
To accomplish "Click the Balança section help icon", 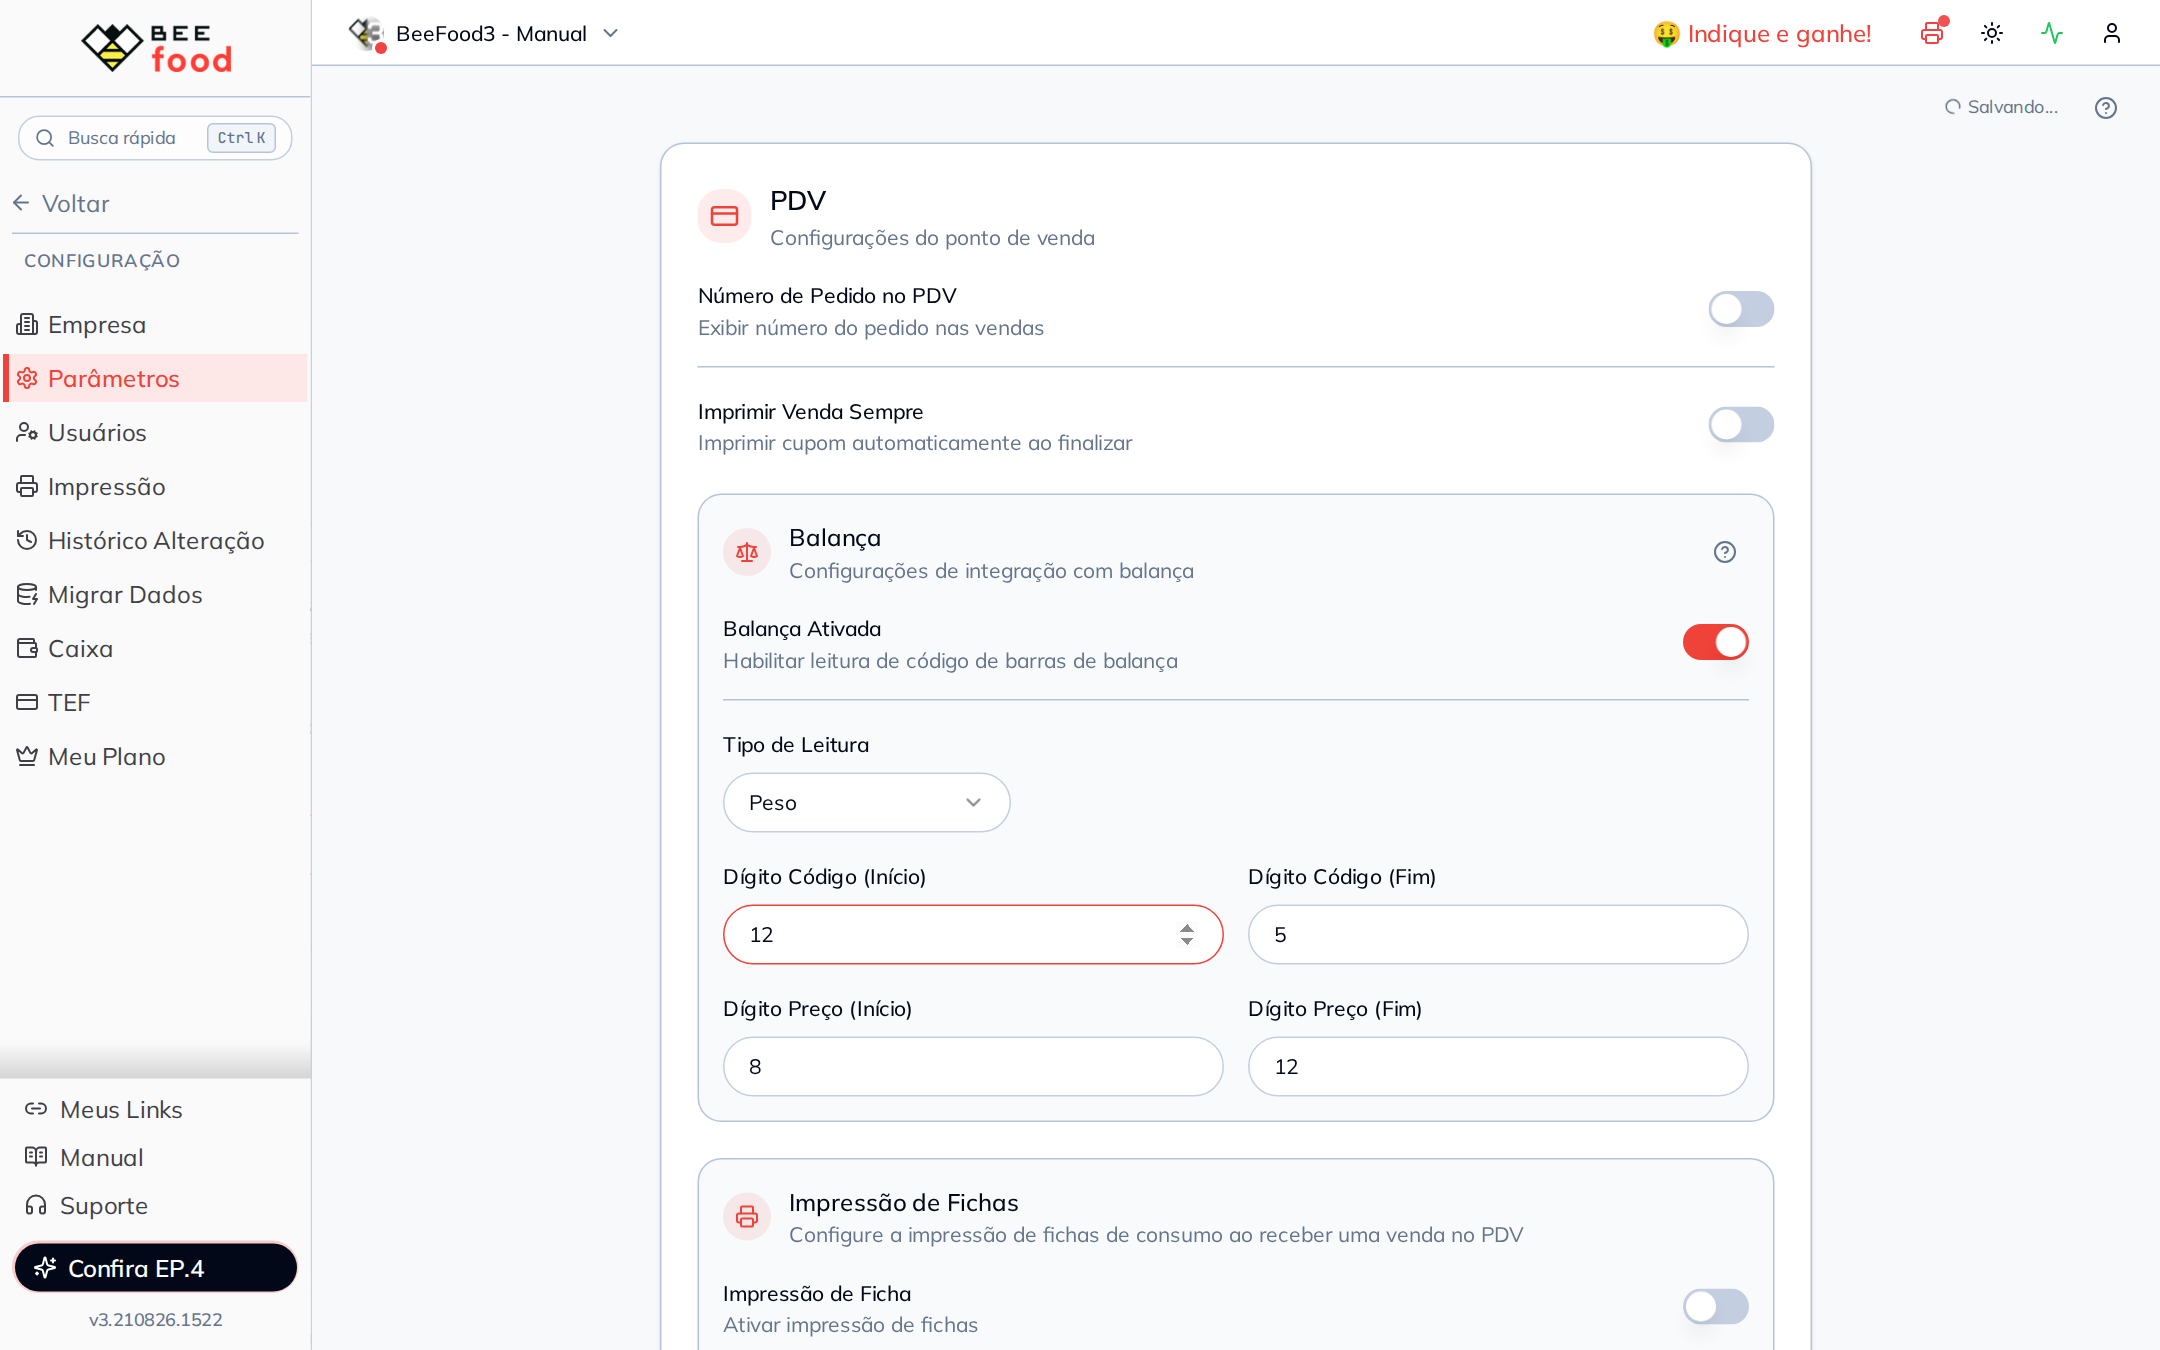I will pyautogui.click(x=1725, y=552).
